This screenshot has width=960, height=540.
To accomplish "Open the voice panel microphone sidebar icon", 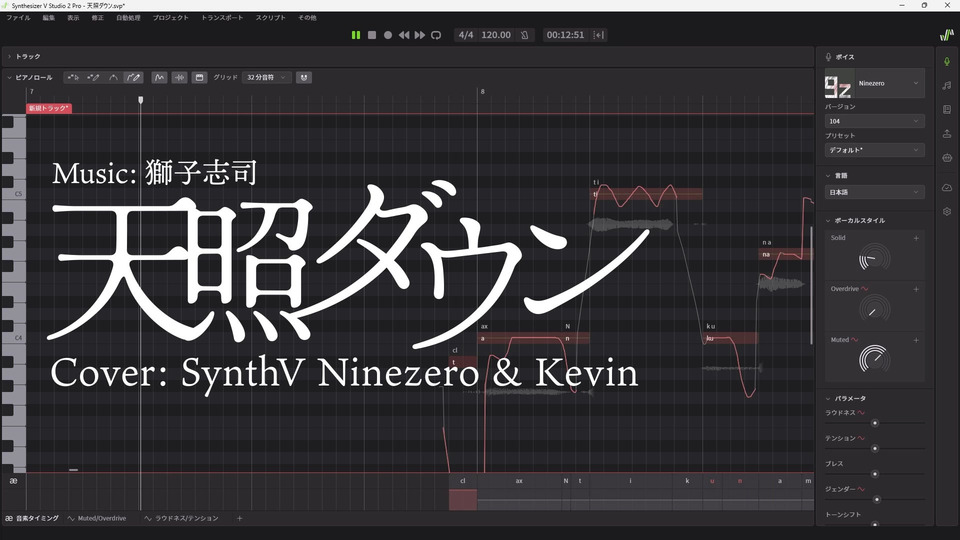I will point(947,61).
